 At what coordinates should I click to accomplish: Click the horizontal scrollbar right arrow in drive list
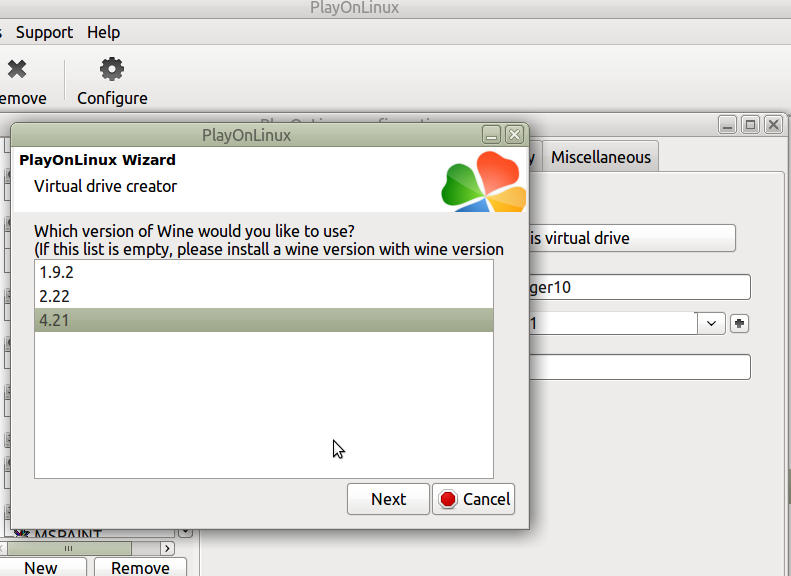click(167, 548)
